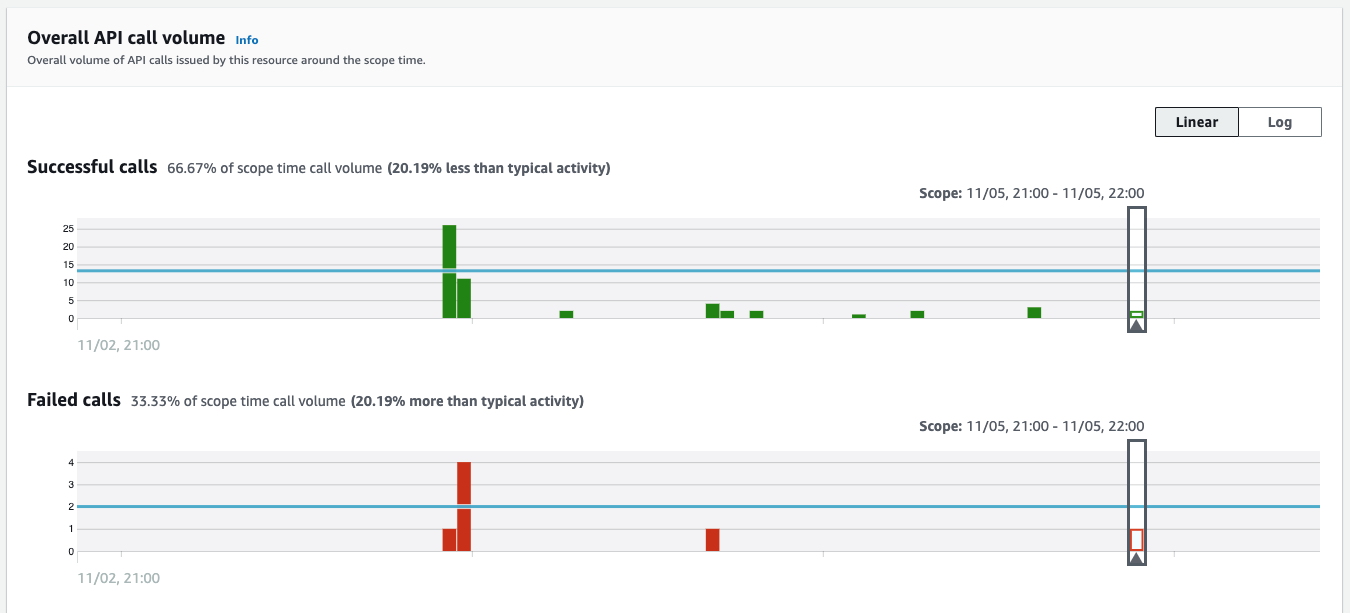This screenshot has width=1350, height=613.
Task: Select the small green bar inside the scope window
Action: click(x=1136, y=314)
